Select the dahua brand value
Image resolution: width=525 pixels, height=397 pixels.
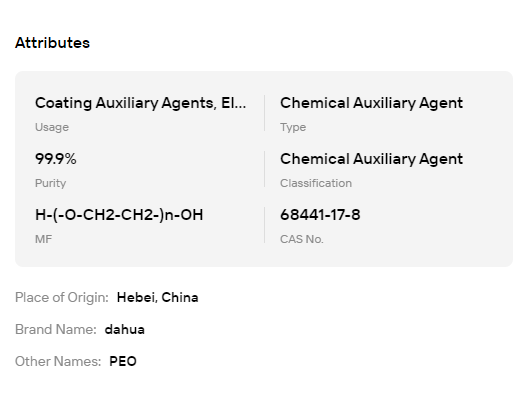[x=125, y=329]
